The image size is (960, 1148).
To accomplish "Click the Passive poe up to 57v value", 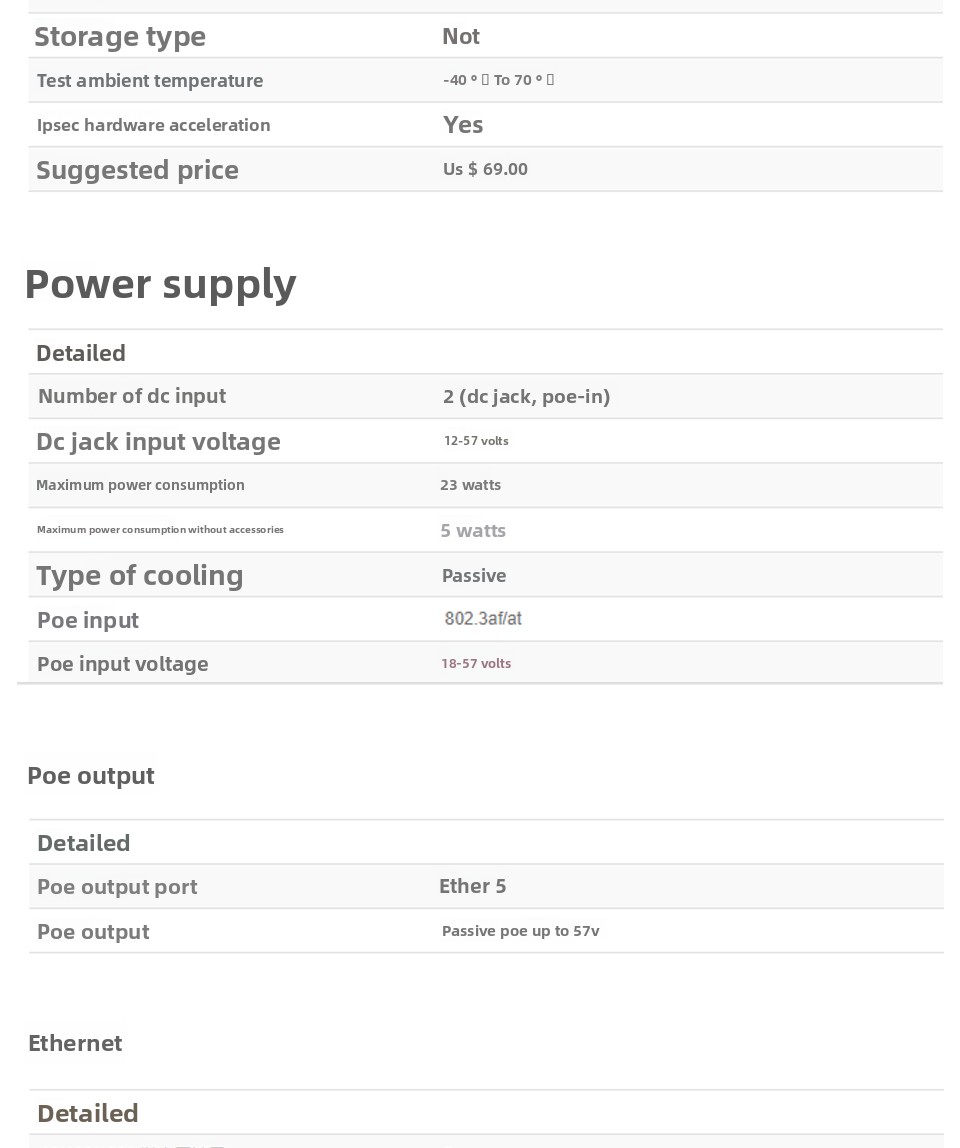I will click(520, 931).
